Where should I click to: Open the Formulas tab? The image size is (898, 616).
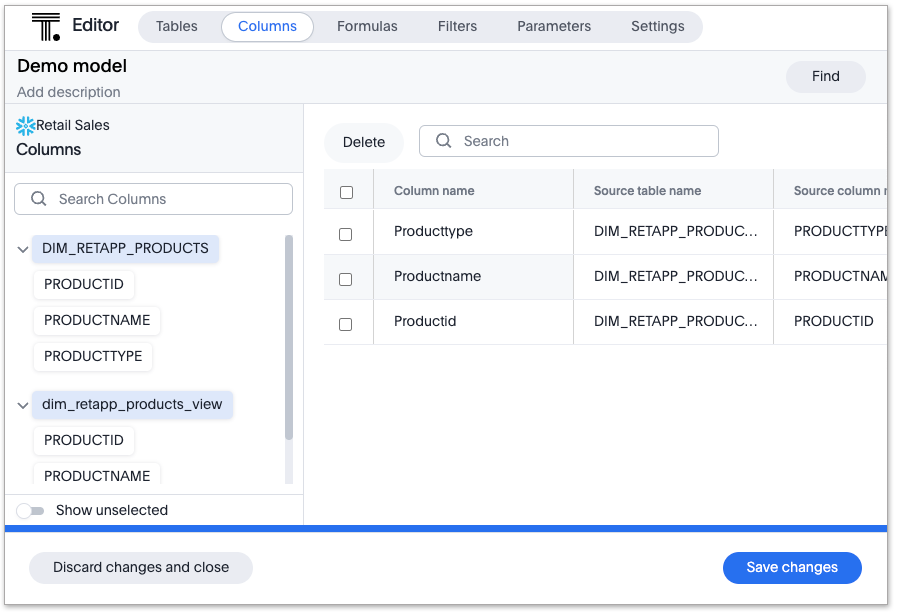click(x=367, y=27)
